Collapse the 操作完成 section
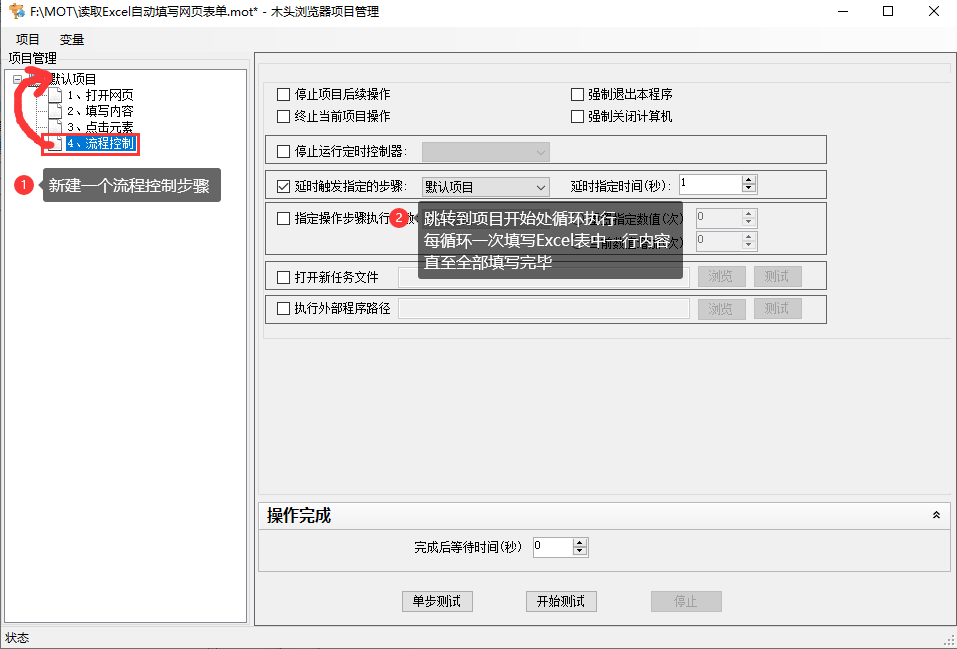Screen dimensions: 957x649 pos(936,514)
